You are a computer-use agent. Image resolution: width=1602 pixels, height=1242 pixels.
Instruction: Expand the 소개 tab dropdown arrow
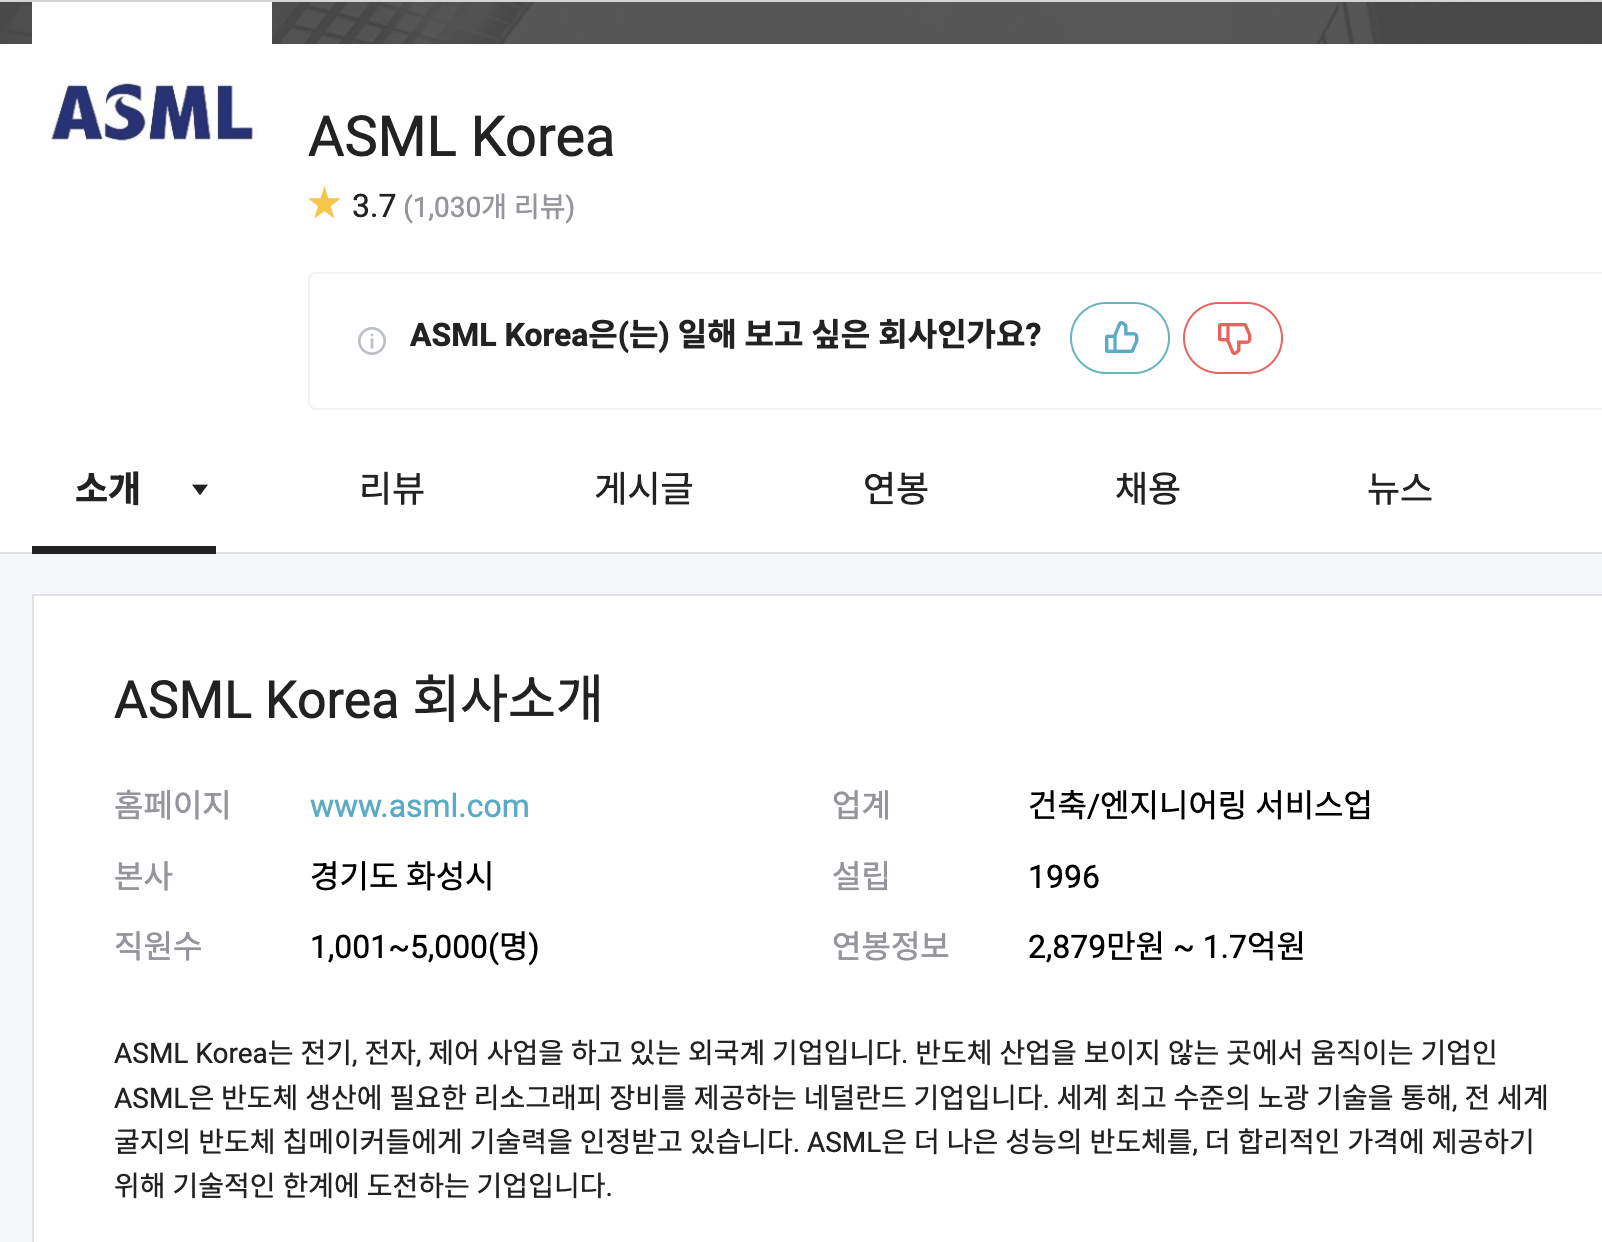pos(200,489)
